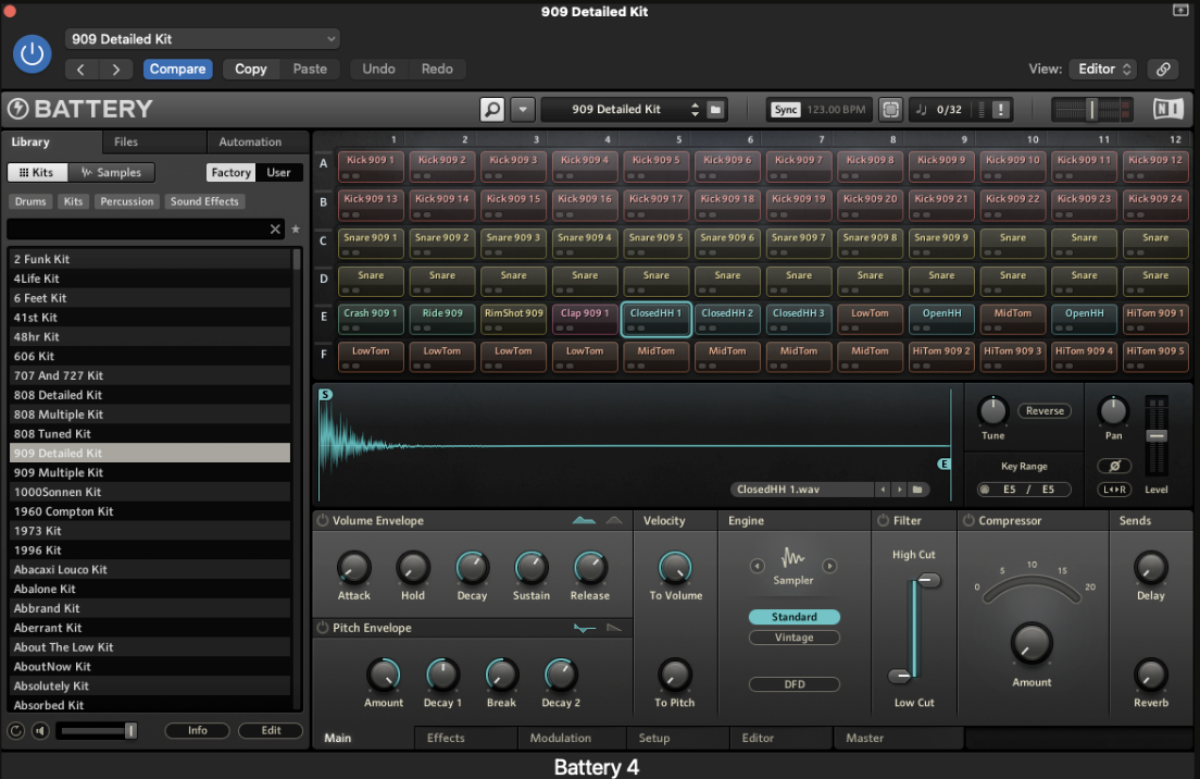Click the search magnifier icon in Battery header

coord(492,109)
